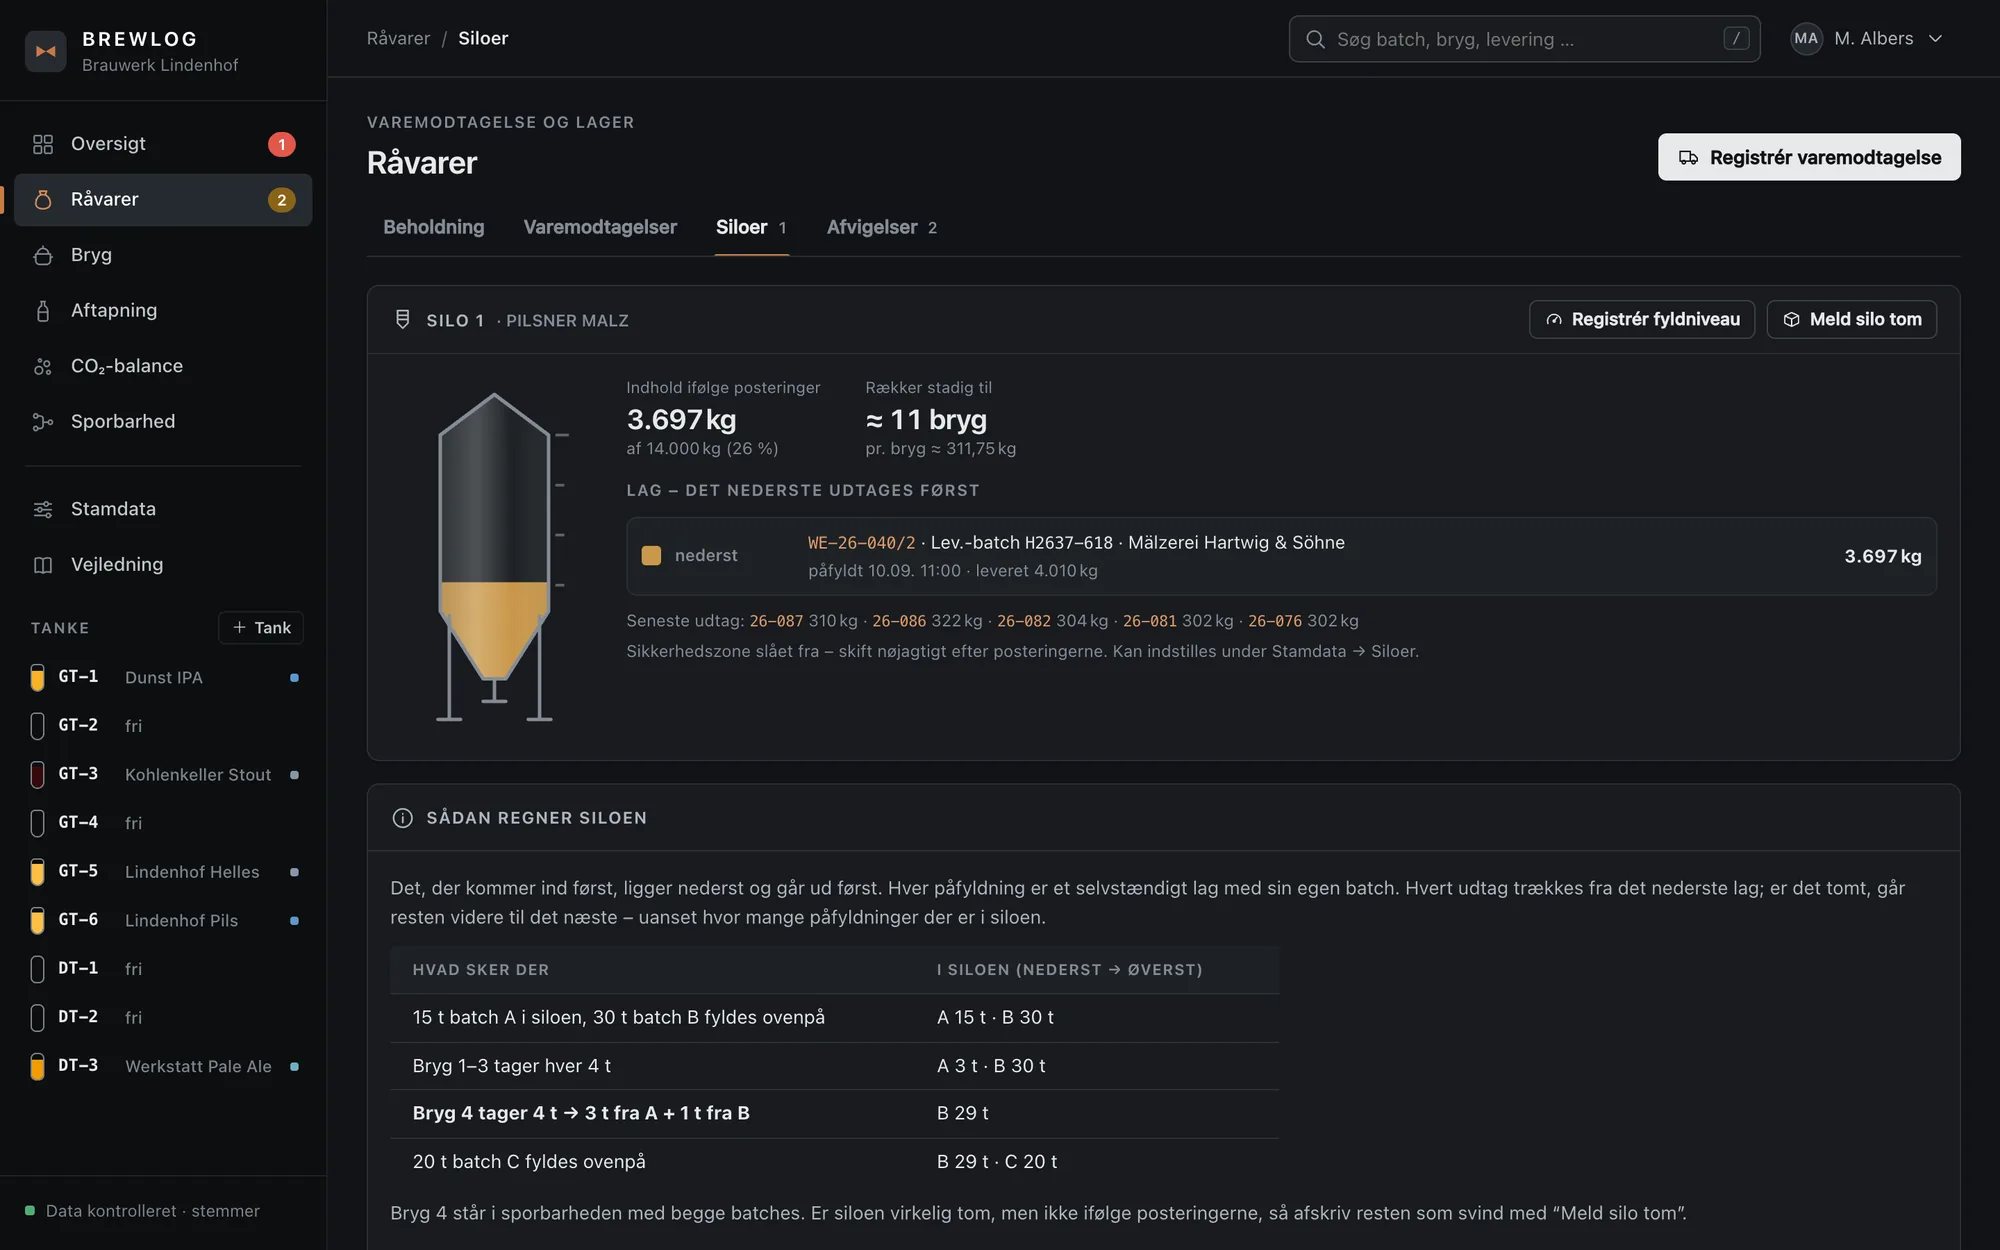Viewport: 2000px width, 1250px height.
Task: Click the Sporbarhed branch icon
Action: (x=43, y=422)
